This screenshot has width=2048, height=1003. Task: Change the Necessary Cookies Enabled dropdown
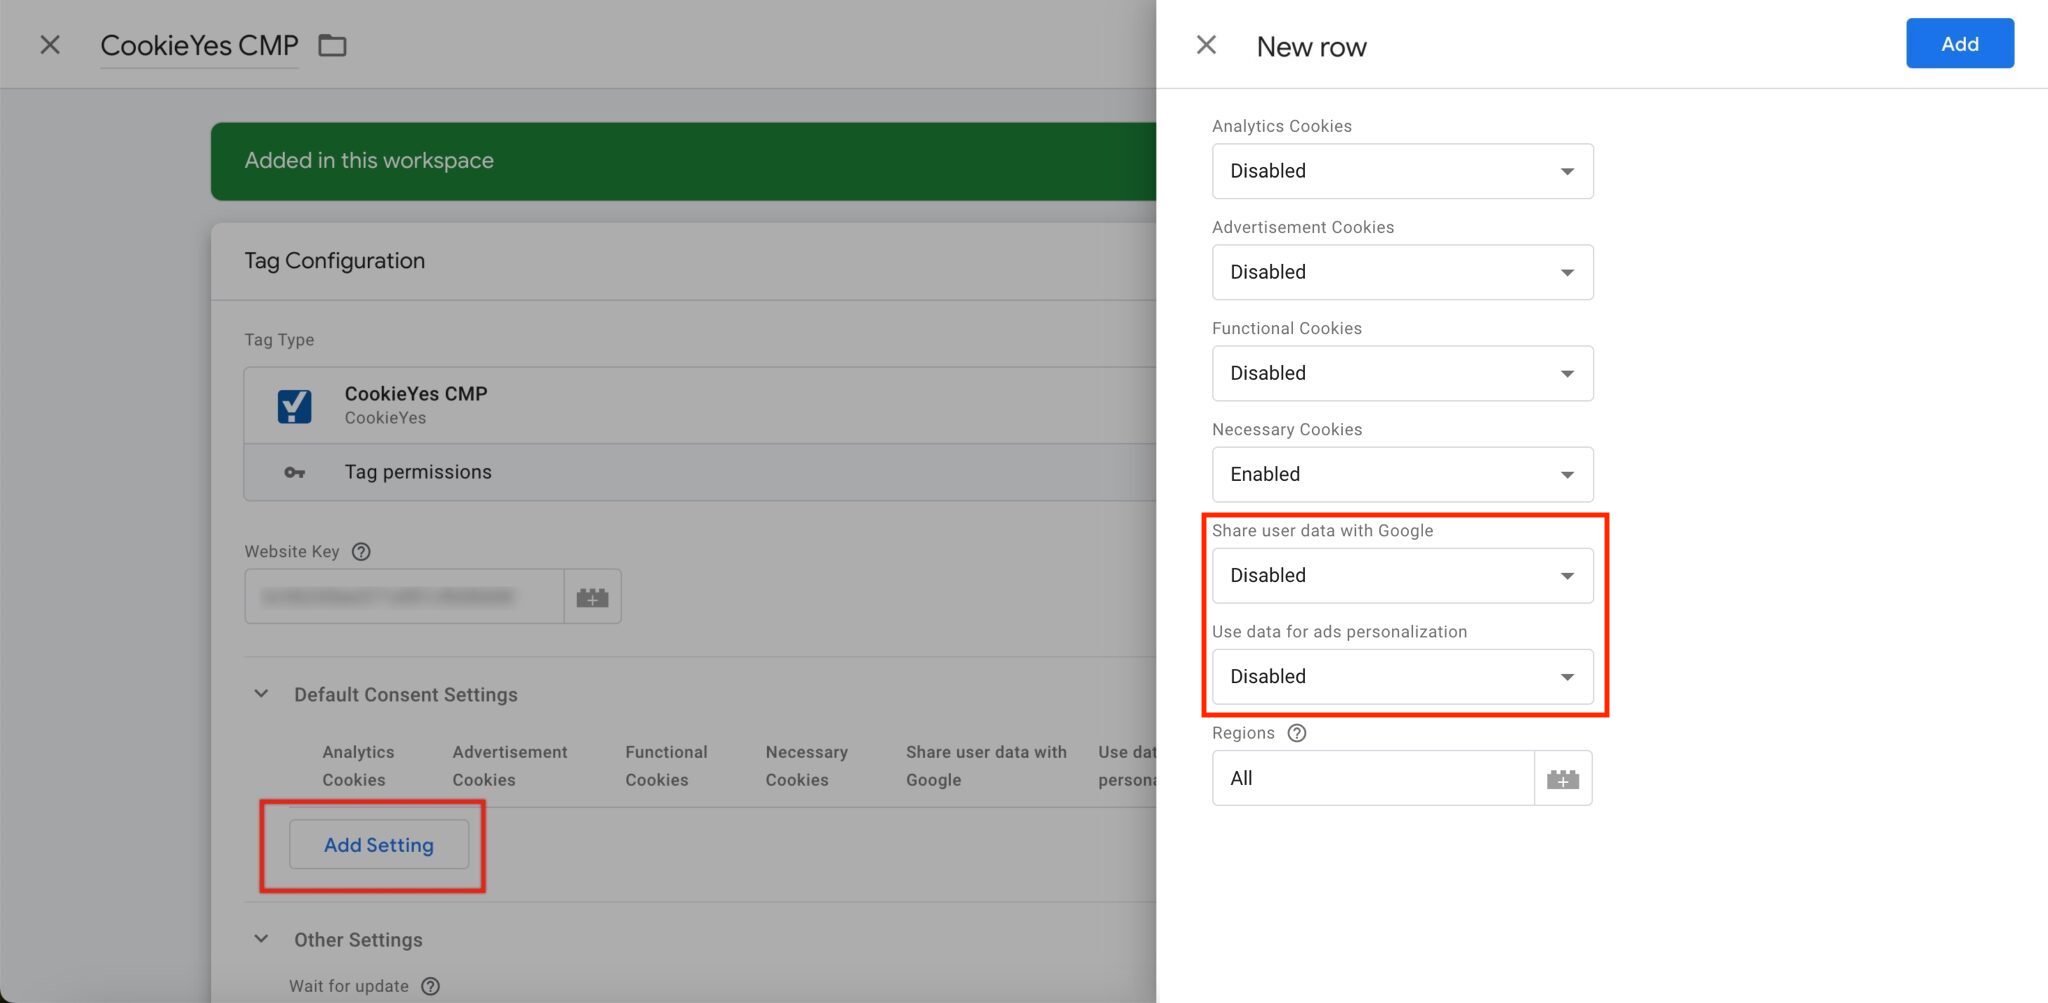[x=1402, y=474]
